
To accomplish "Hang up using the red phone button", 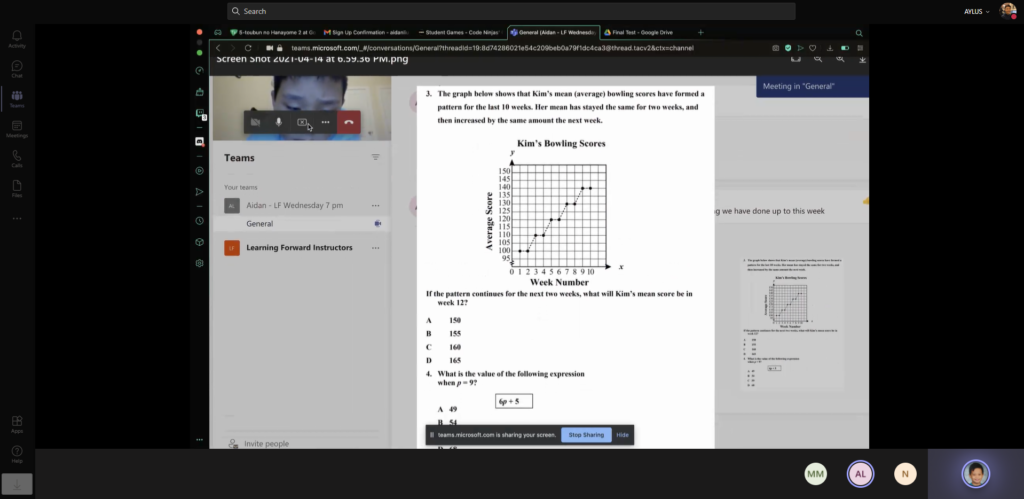I will 349,122.
